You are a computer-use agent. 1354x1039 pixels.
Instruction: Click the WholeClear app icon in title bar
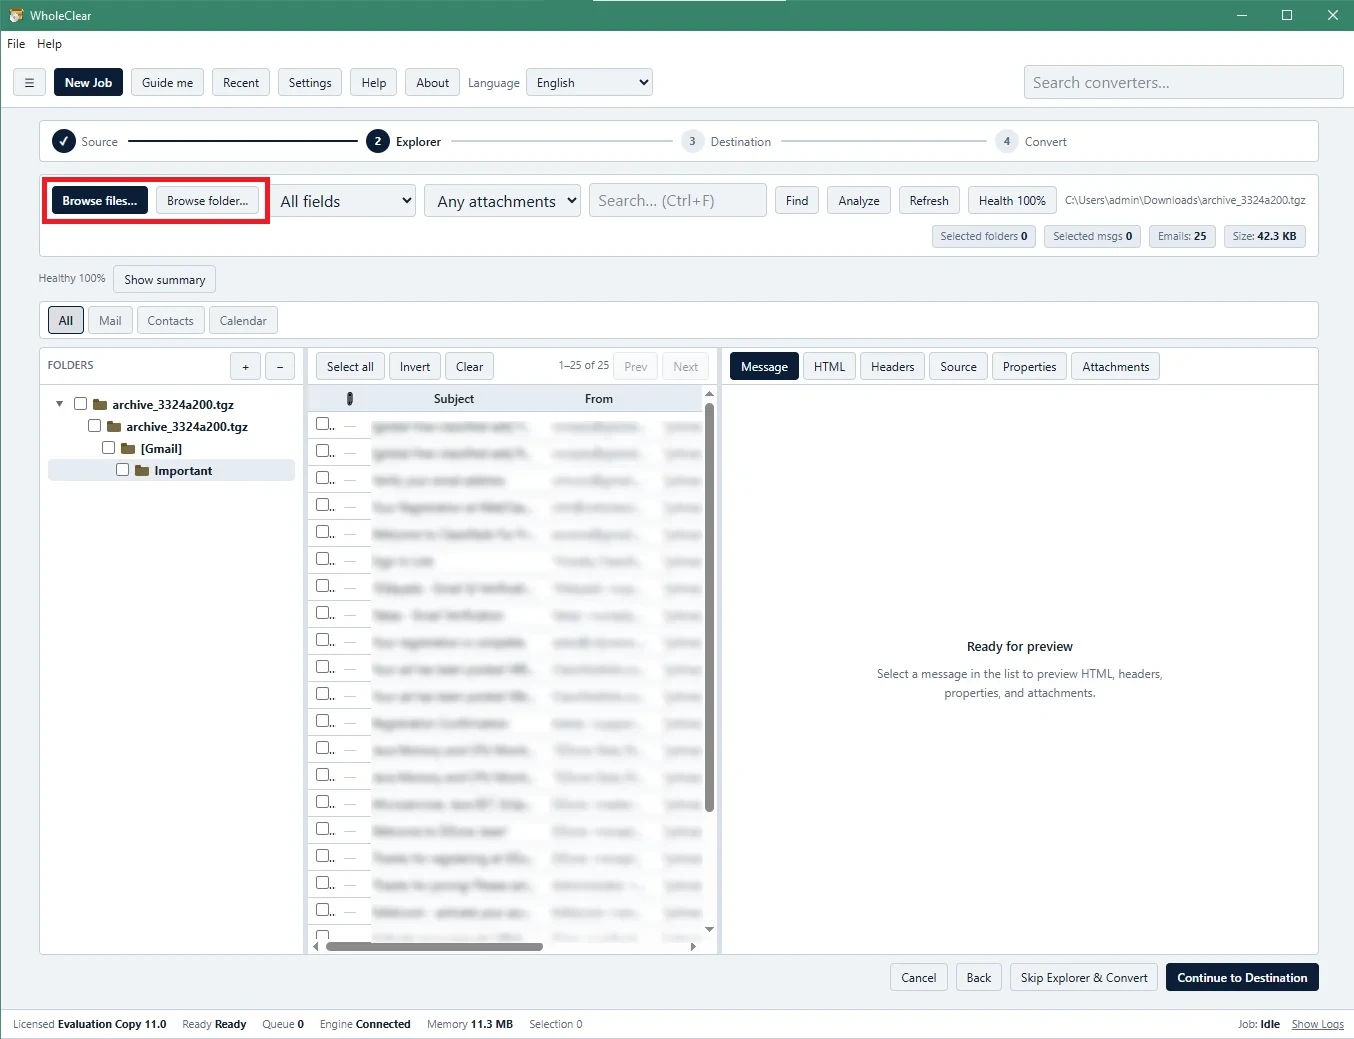pyautogui.click(x=16, y=15)
